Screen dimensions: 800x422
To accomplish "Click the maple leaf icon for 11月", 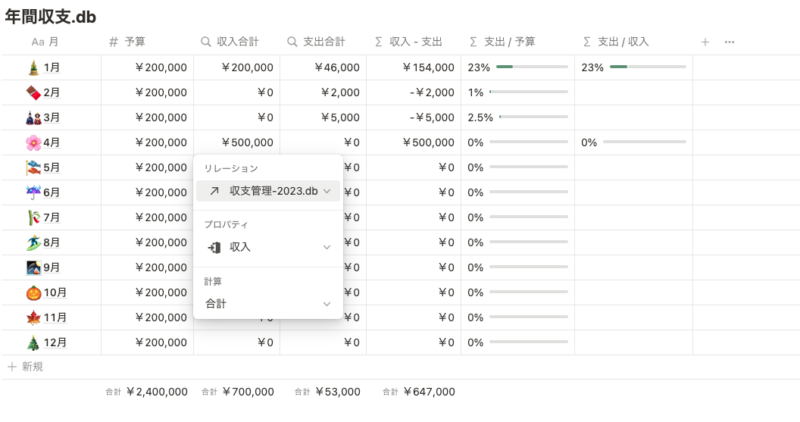I will 34,317.
